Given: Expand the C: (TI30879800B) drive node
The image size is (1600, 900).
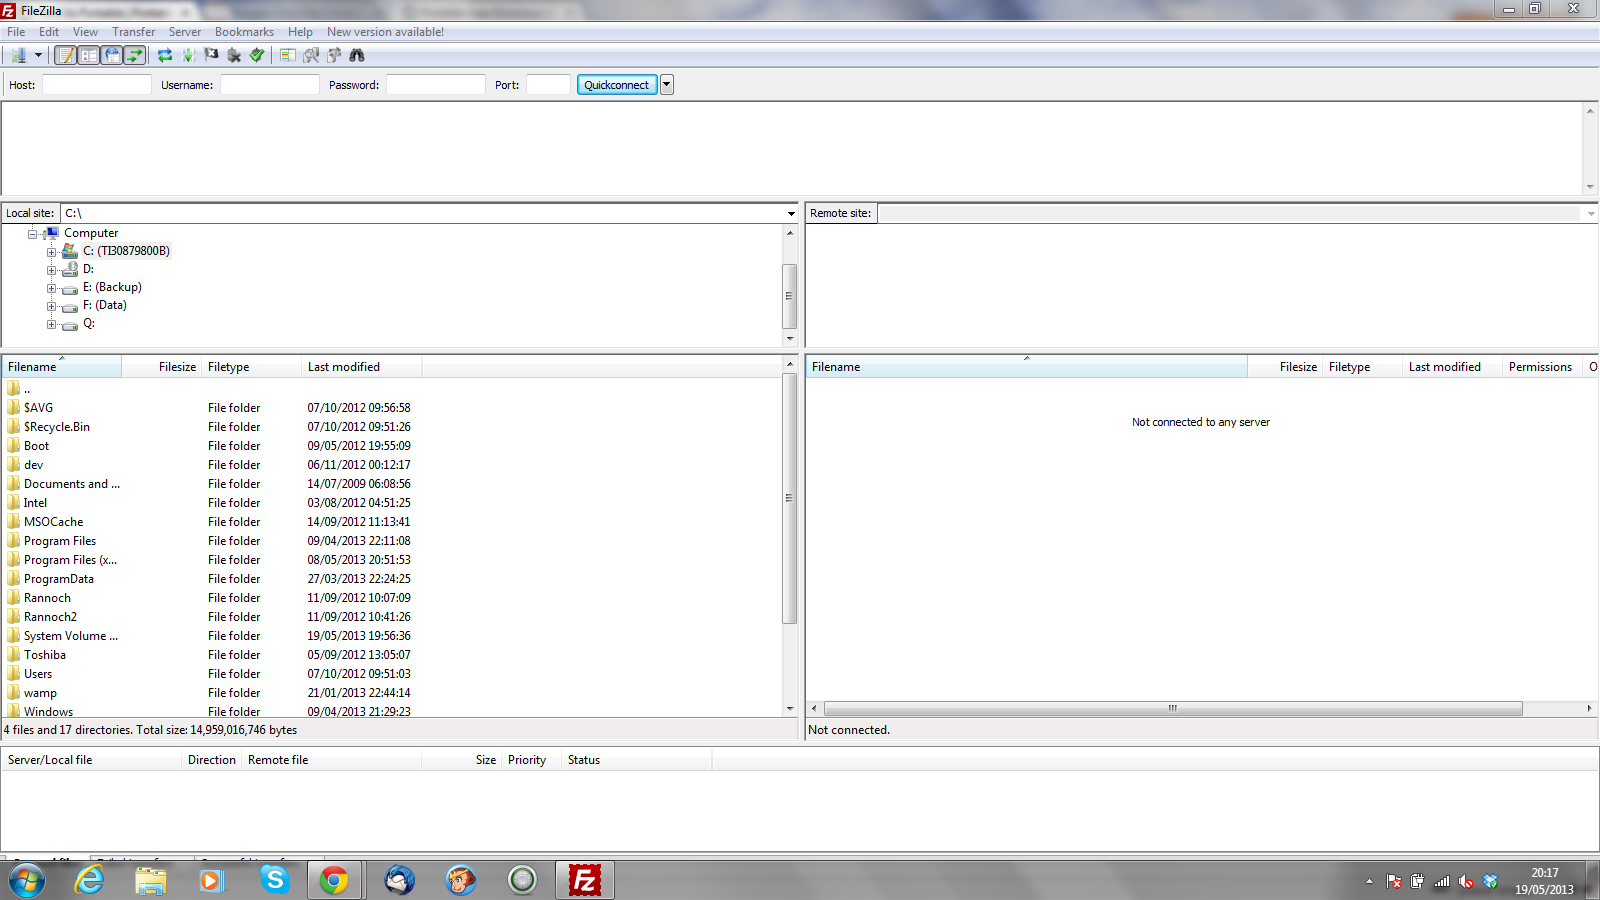Looking at the screenshot, I should point(51,252).
